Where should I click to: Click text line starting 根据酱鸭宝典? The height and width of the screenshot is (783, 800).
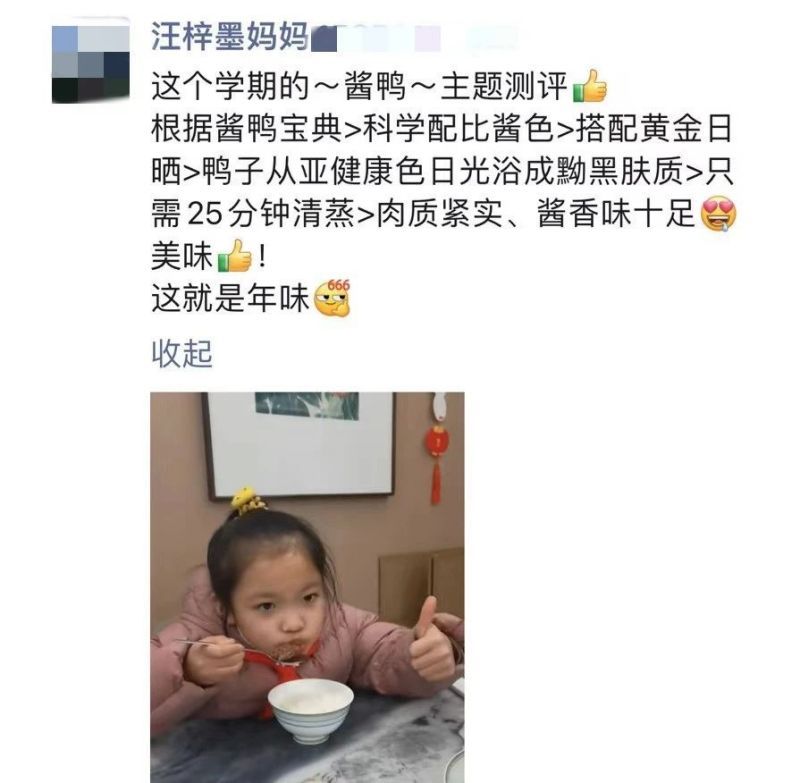pos(442,129)
